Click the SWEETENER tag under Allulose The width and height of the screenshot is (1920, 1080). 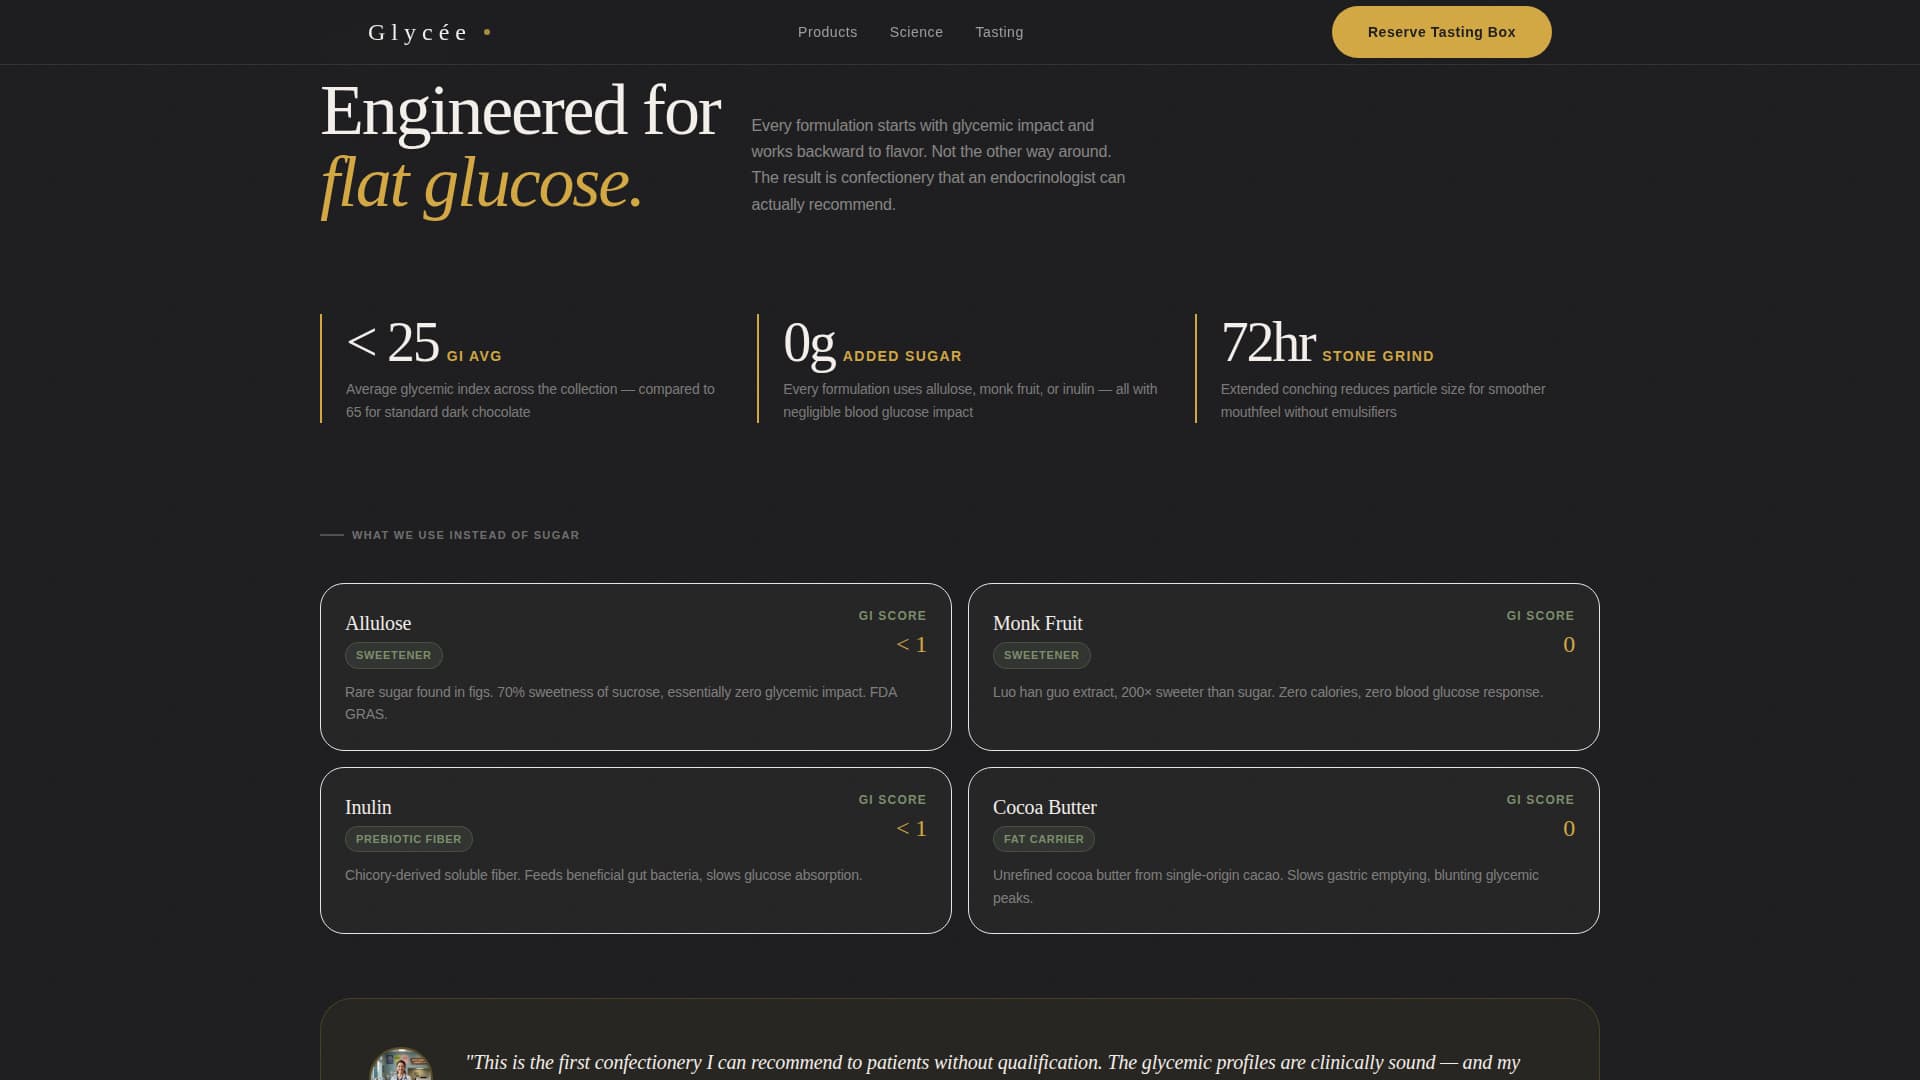[x=393, y=655]
